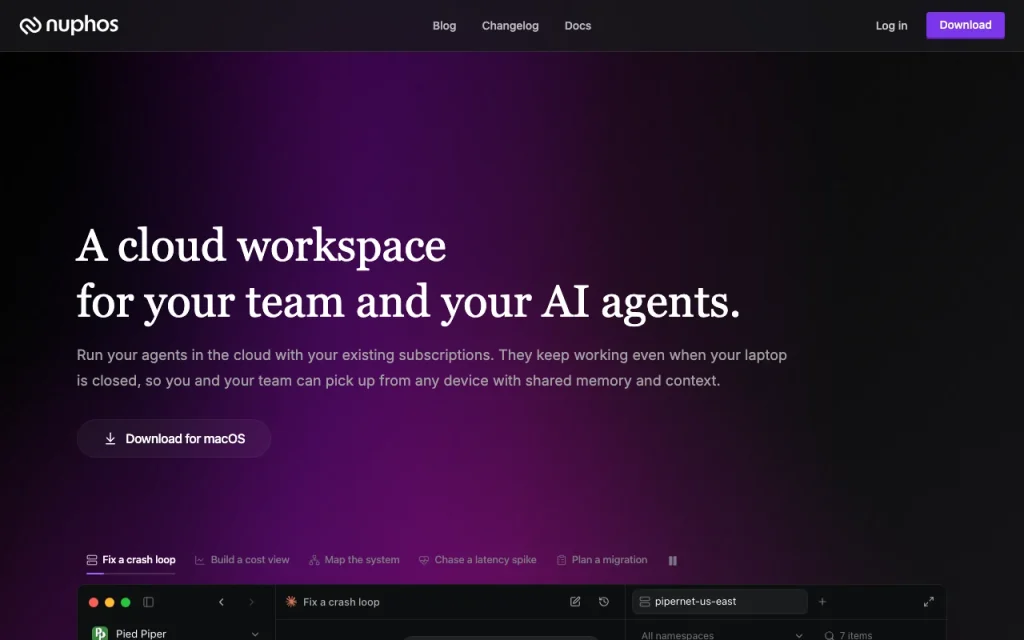1024x640 pixels.
Task: Add a new tab with plus icon
Action: [x=822, y=601]
